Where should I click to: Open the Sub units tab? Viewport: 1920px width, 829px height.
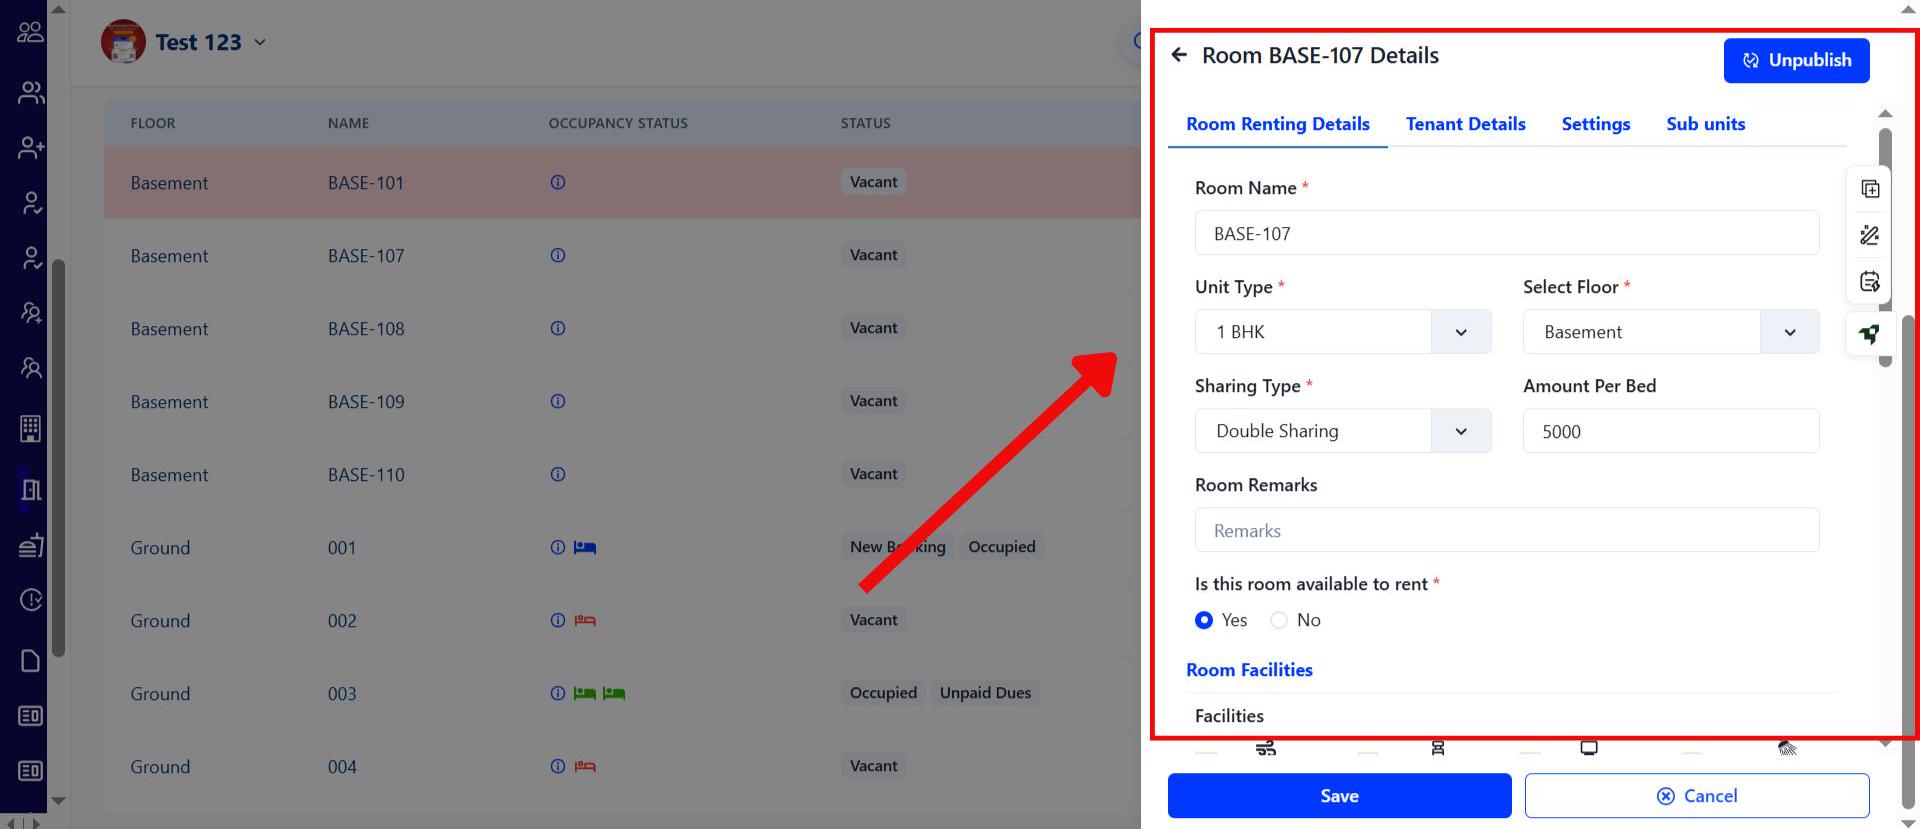1705,124
